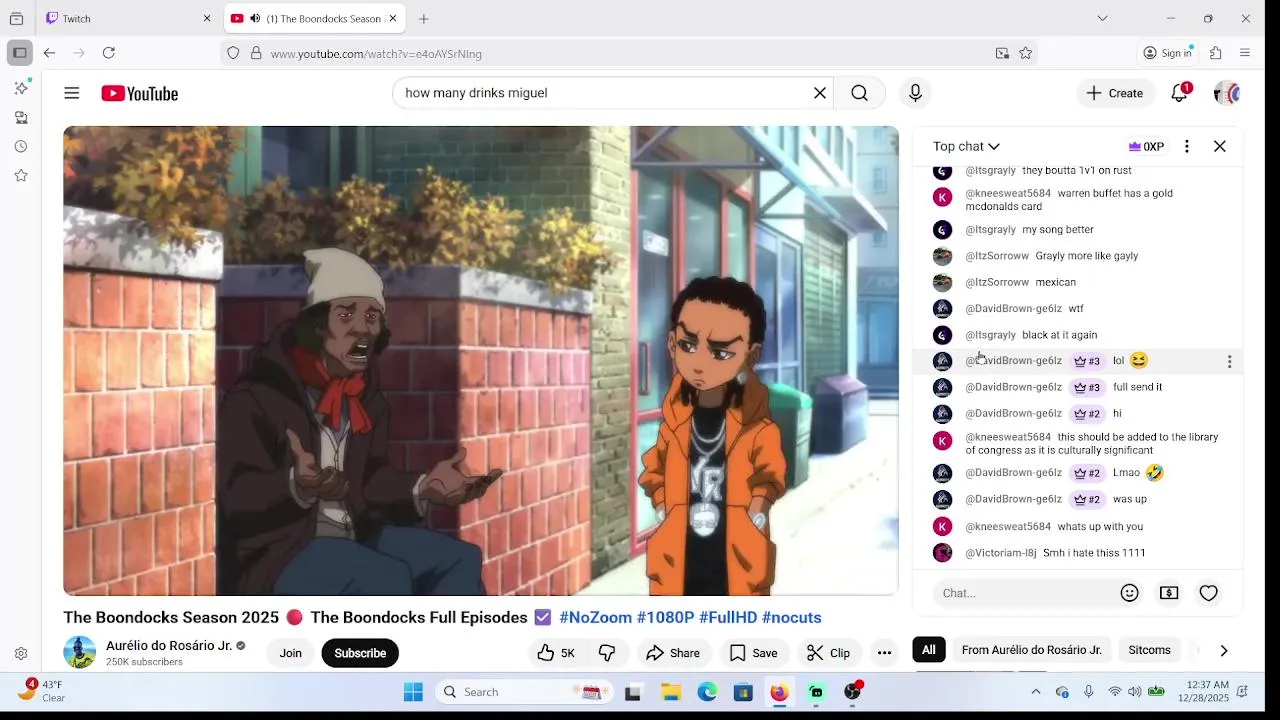
Task: Open tracking protection shield in address bar
Action: 233,53
